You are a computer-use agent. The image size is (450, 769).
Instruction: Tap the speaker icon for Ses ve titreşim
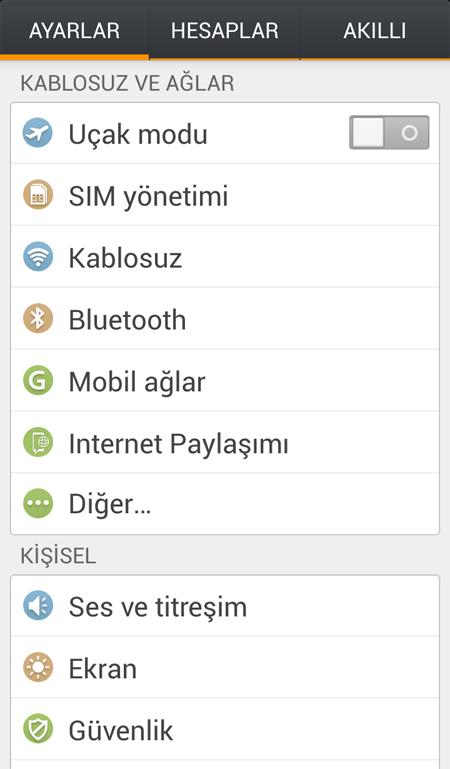38,606
